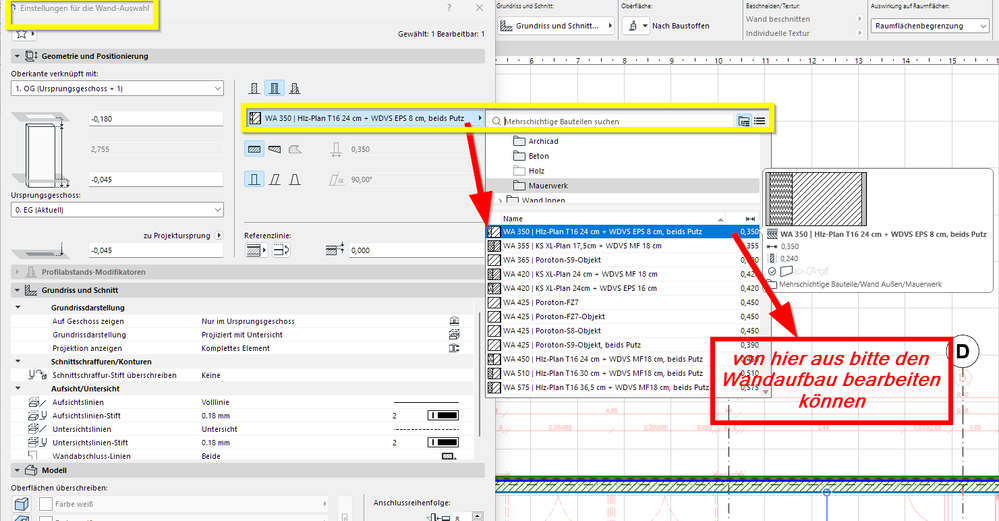Select 'WA 420 | KS XL-Plan 24 cm + WDVS MF 18 cm'

pyautogui.click(x=624, y=274)
